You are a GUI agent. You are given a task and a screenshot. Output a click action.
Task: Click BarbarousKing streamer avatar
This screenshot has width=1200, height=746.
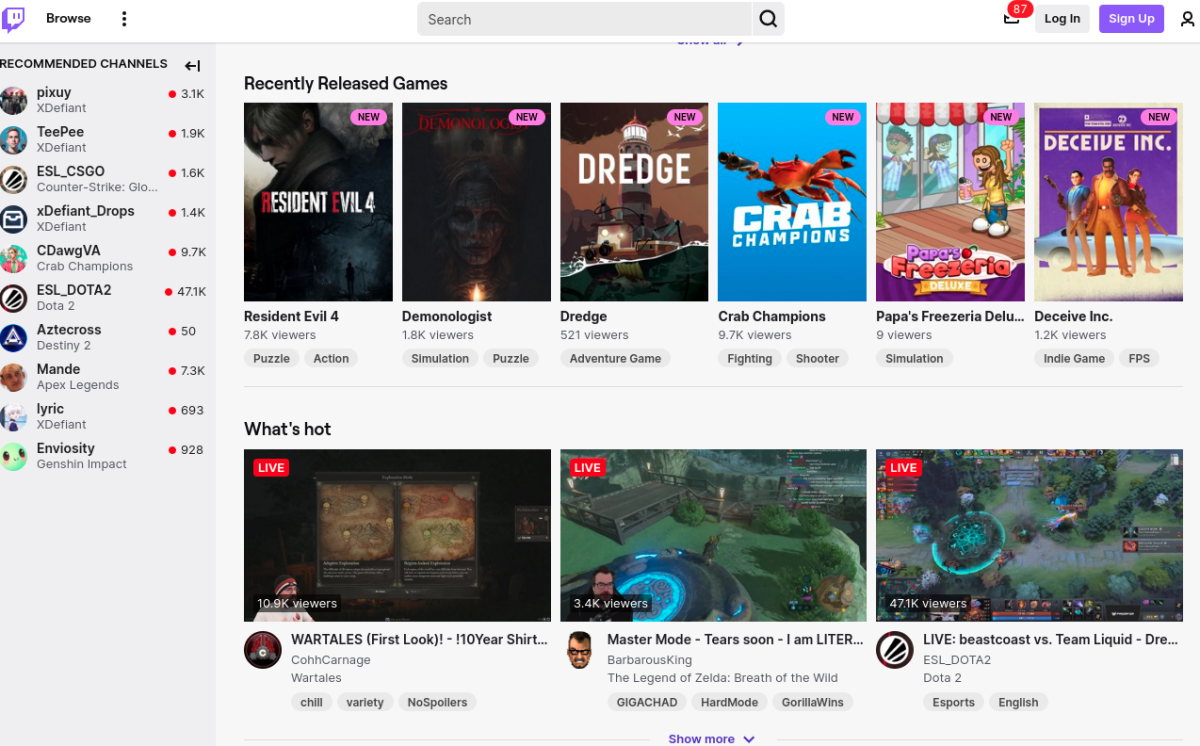(x=579, y=650)
